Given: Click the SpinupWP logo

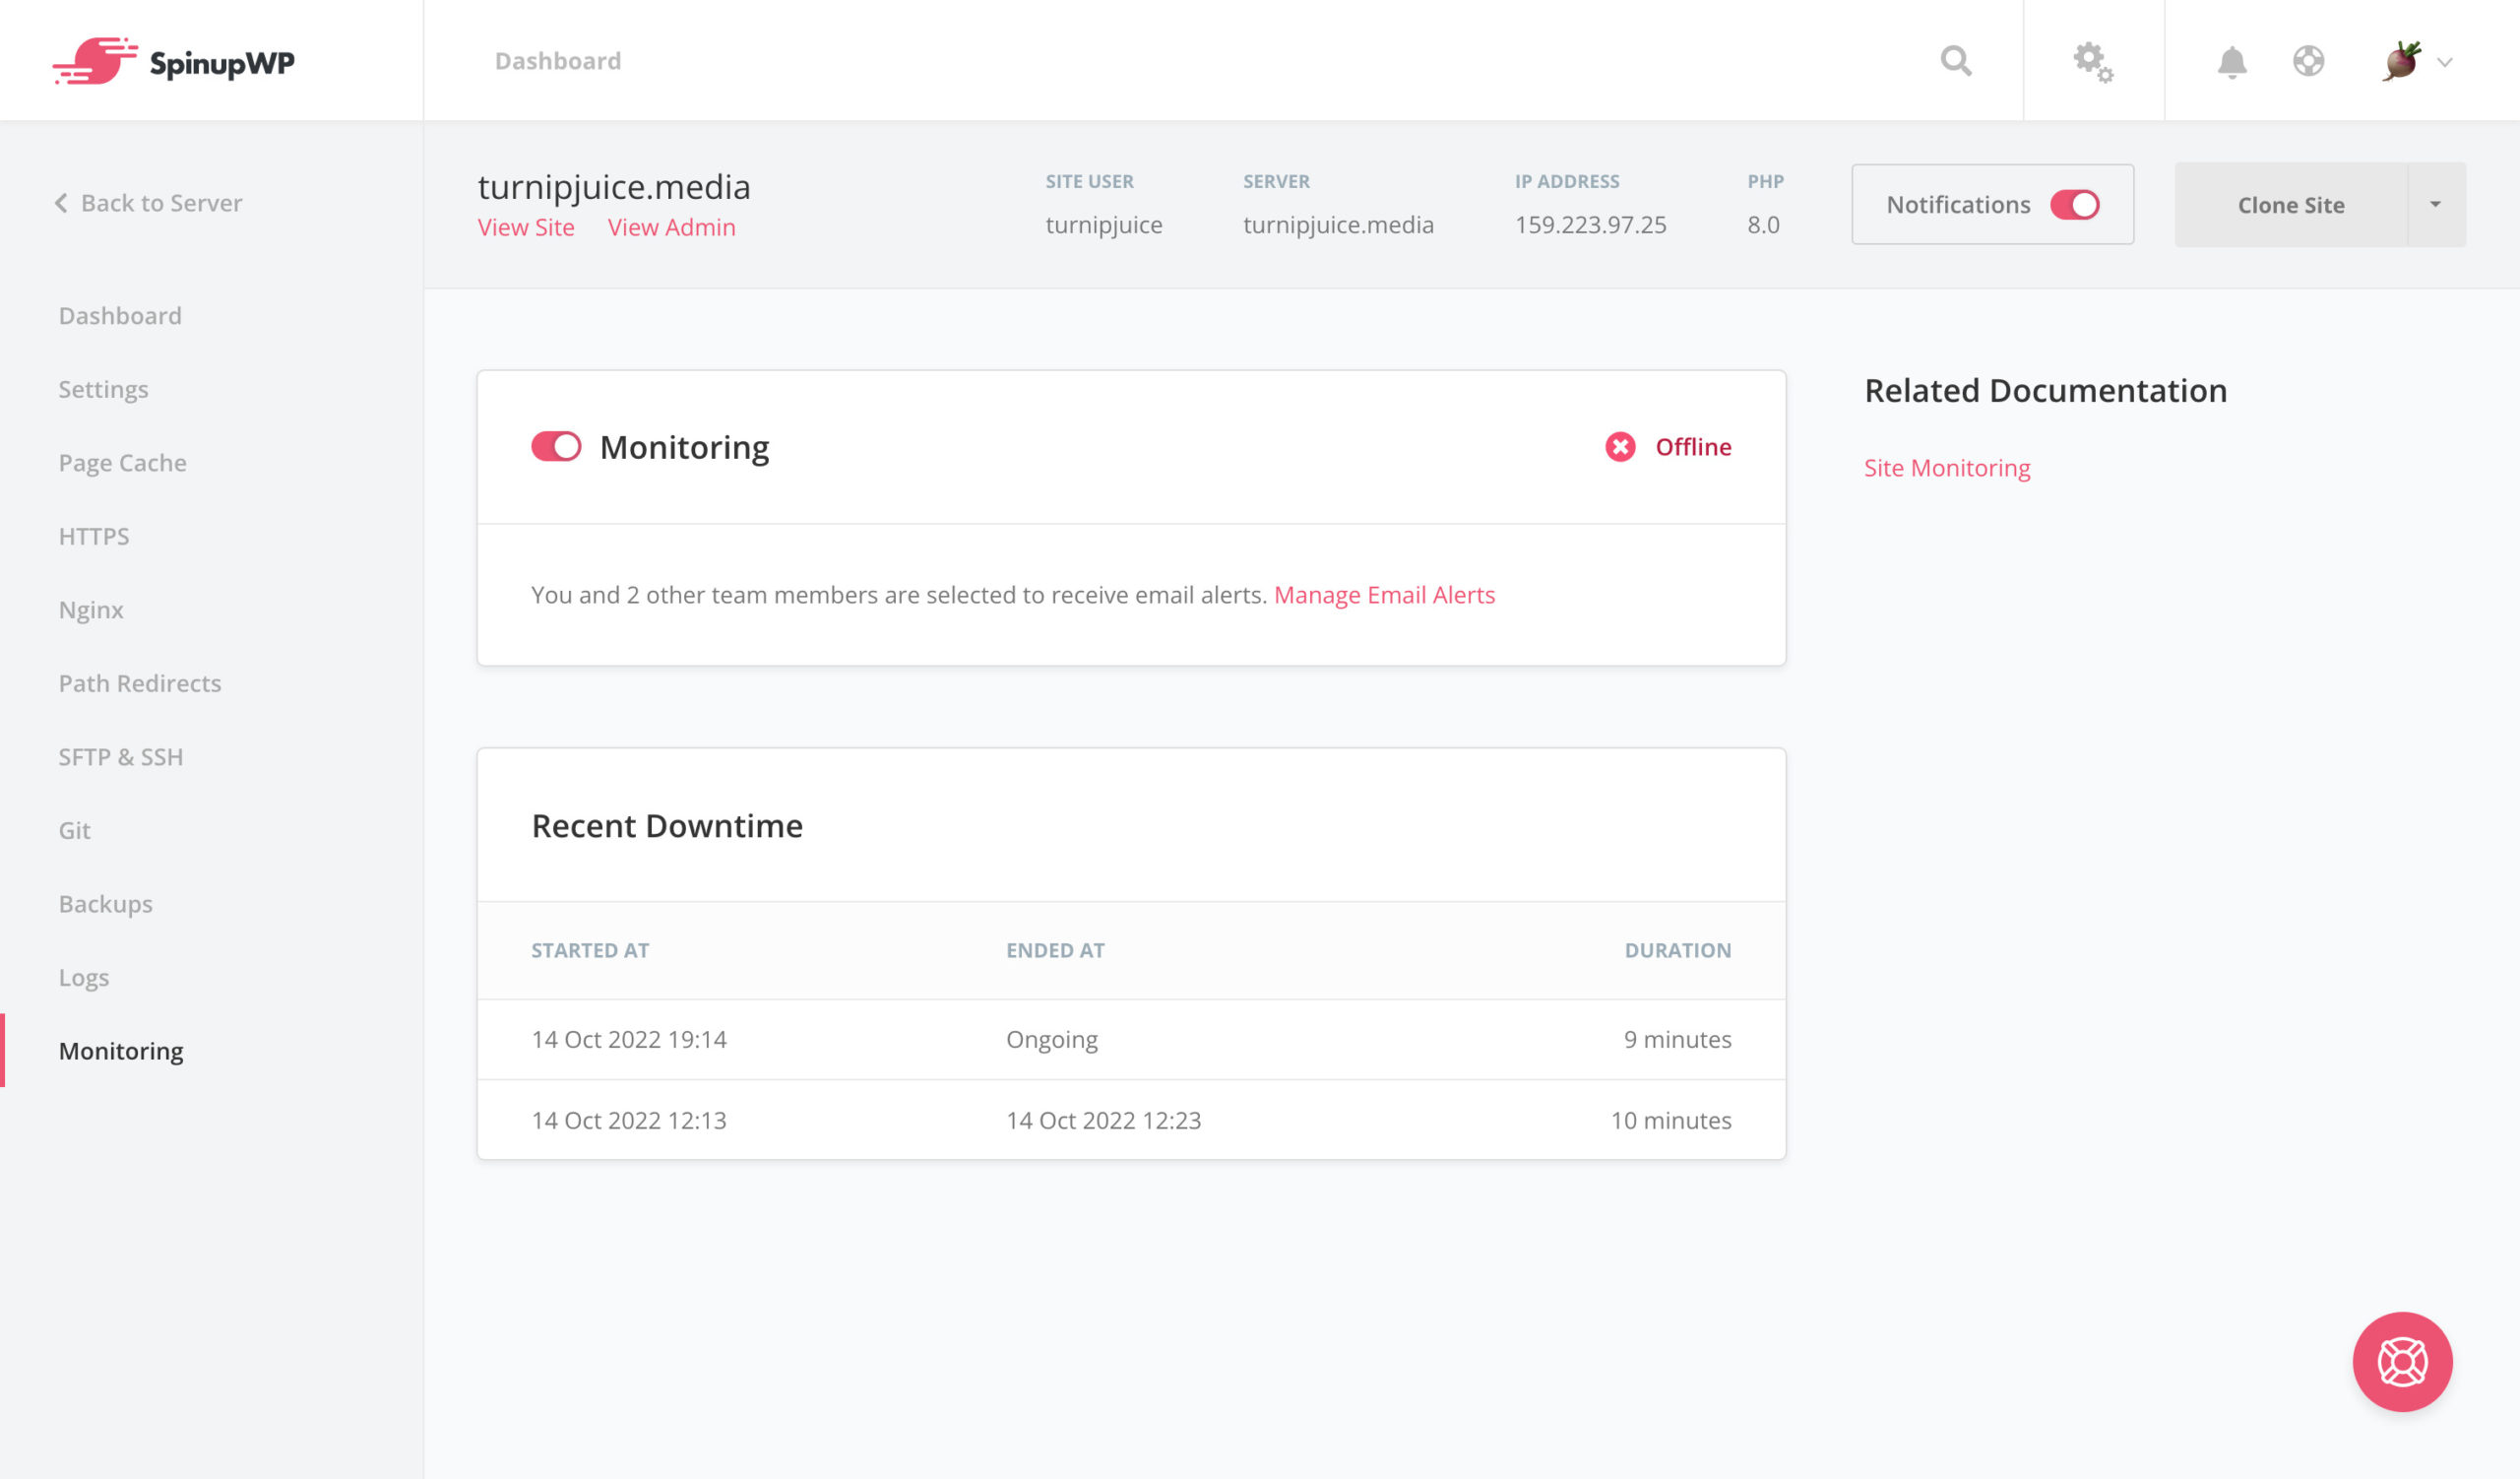Looking at the screenshot, I should tap(173, 61).
